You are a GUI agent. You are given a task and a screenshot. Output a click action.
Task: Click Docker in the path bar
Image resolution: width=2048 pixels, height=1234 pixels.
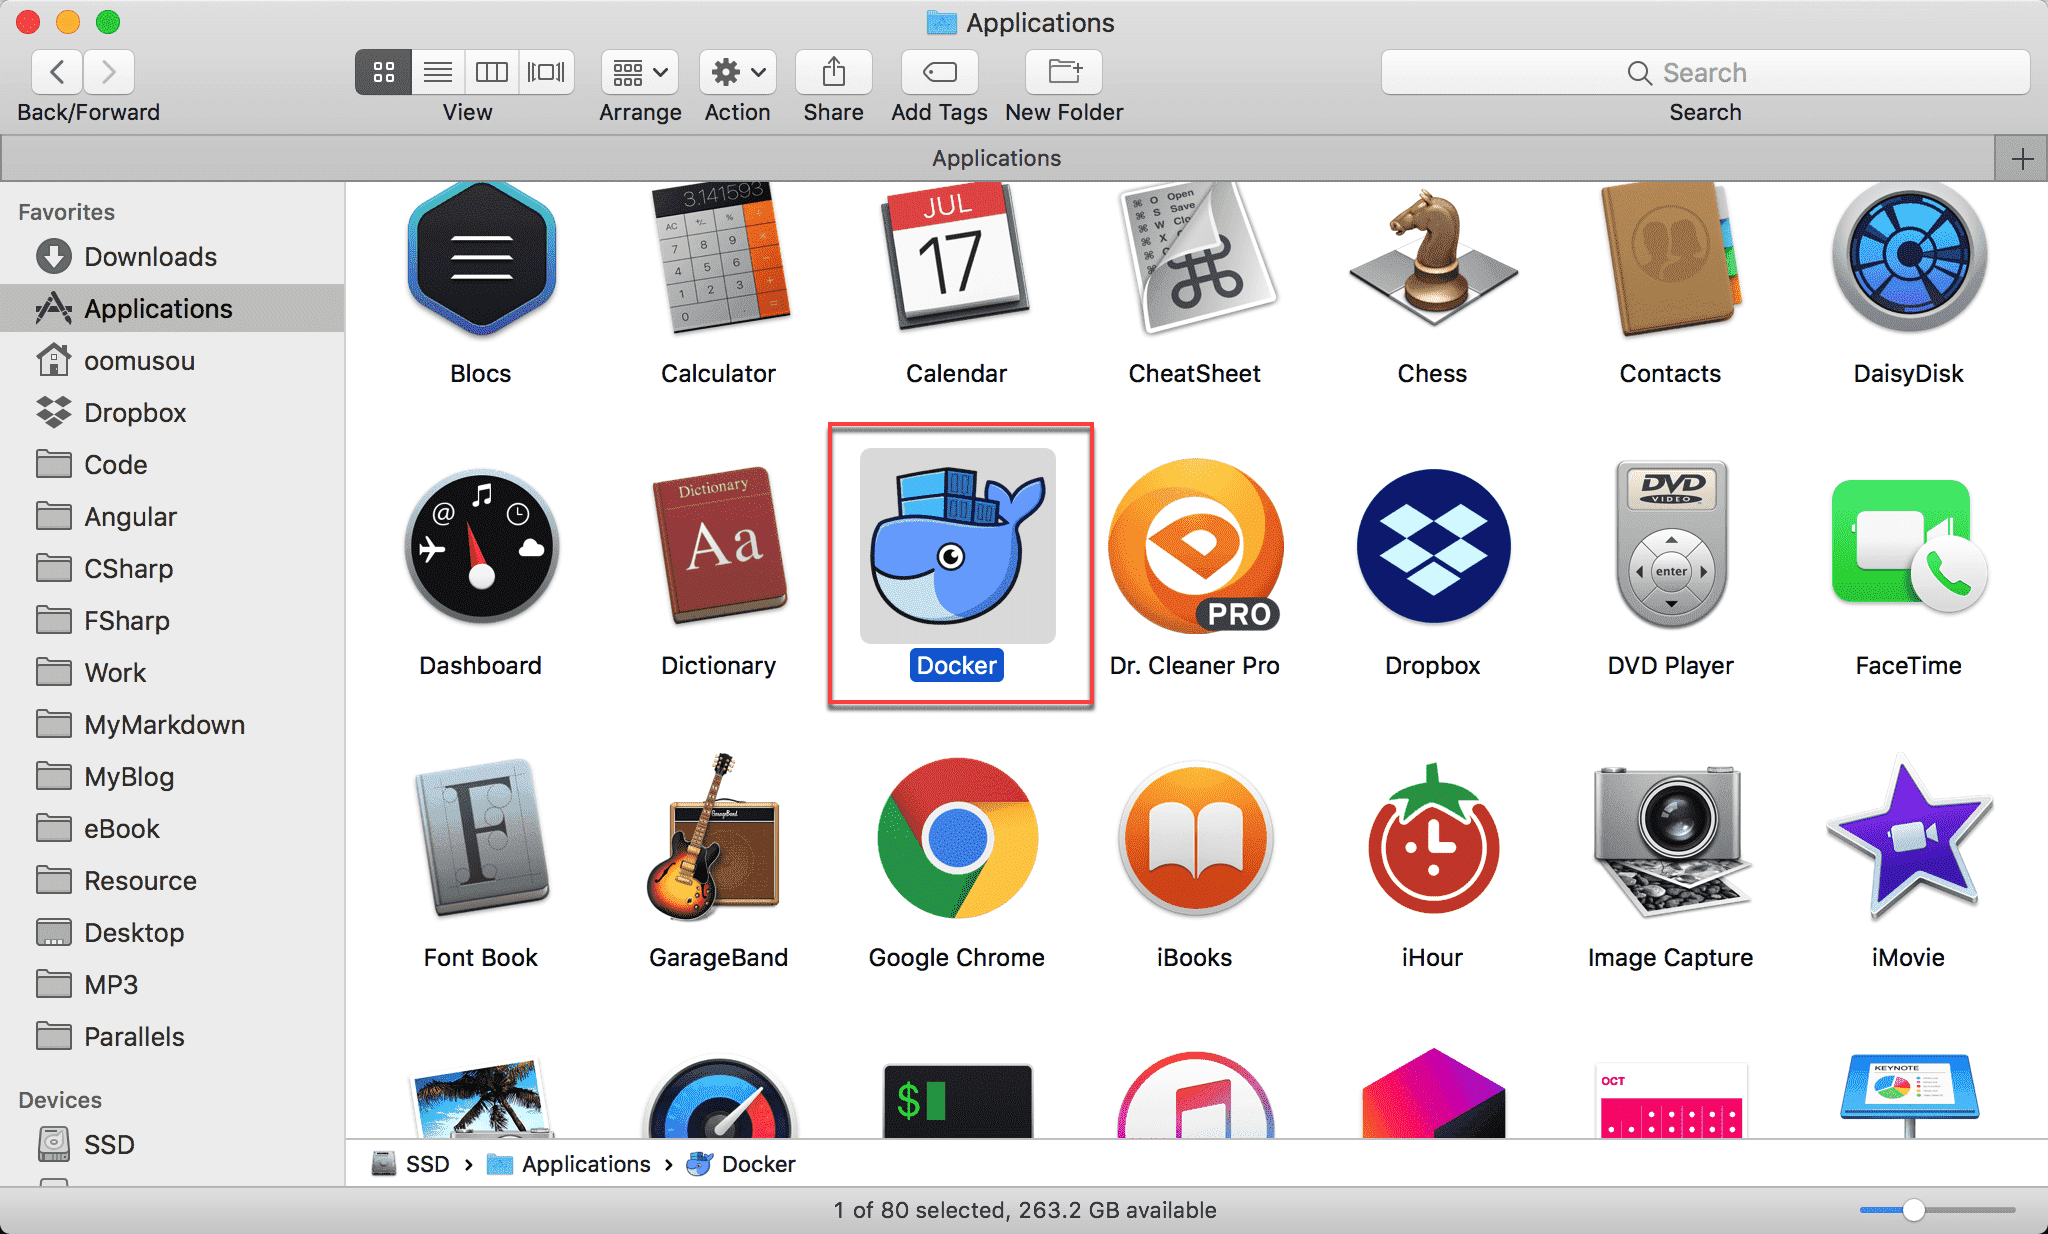(x=741, y=1164)
